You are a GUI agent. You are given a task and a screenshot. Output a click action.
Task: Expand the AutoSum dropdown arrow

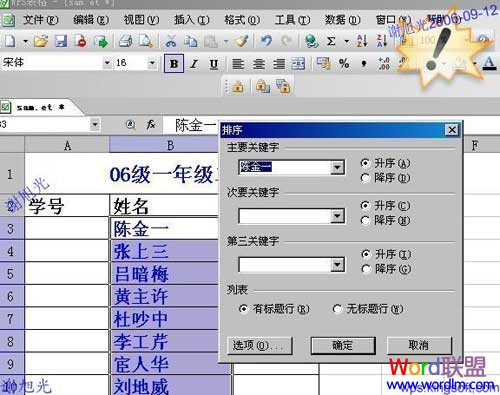[347, 42]
